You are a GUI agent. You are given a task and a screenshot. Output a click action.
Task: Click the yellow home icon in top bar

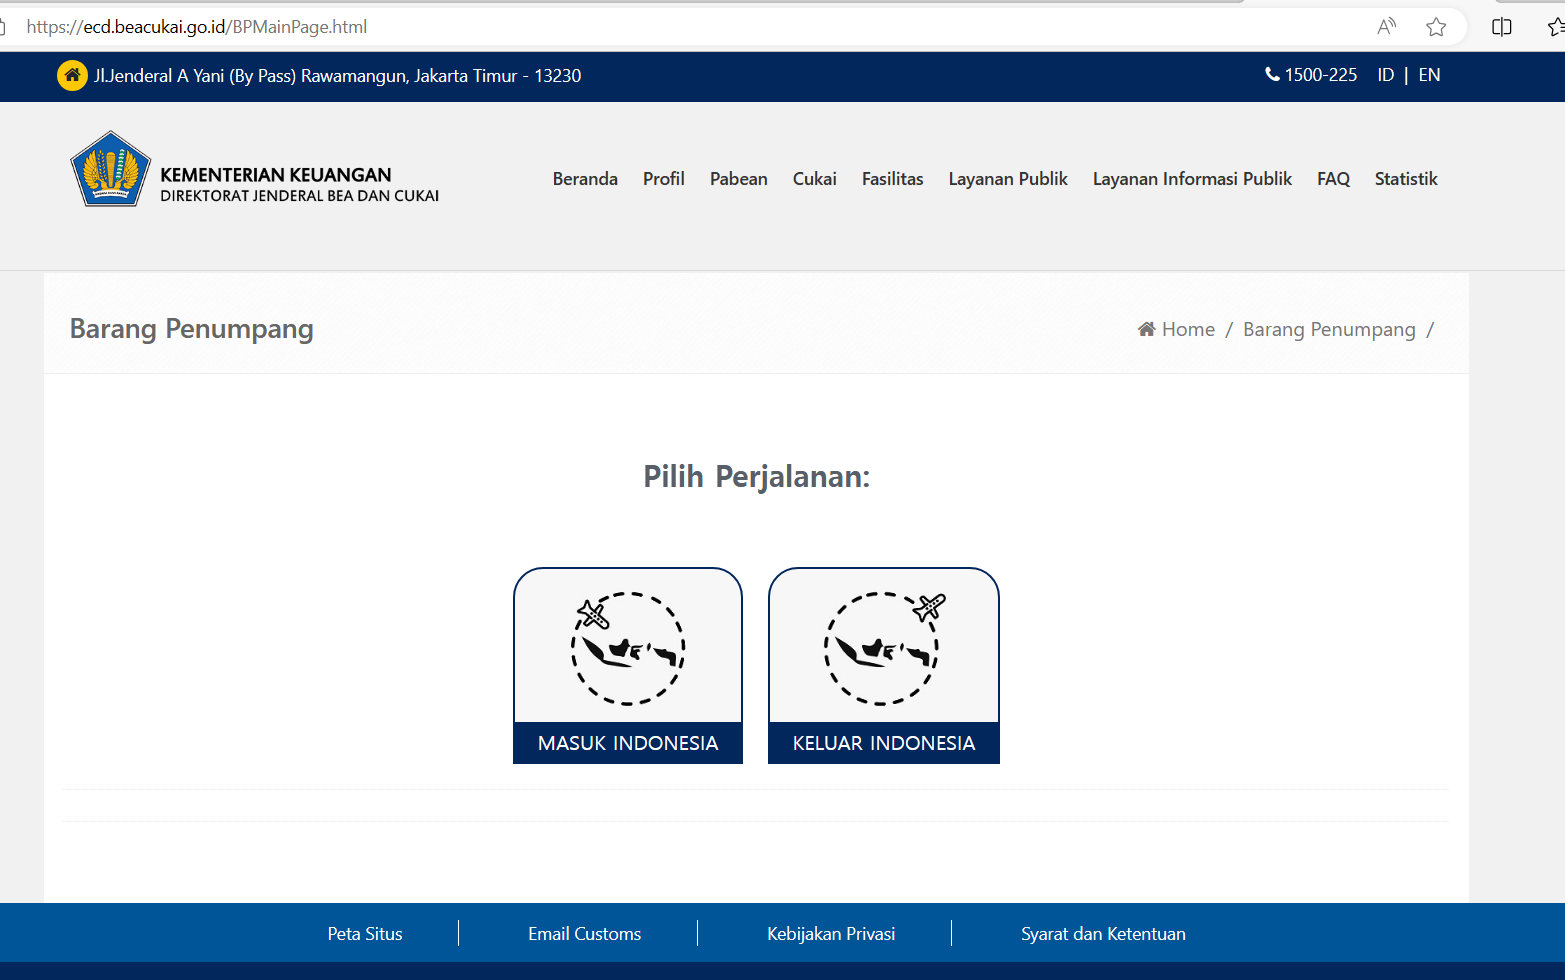(72, 76)
